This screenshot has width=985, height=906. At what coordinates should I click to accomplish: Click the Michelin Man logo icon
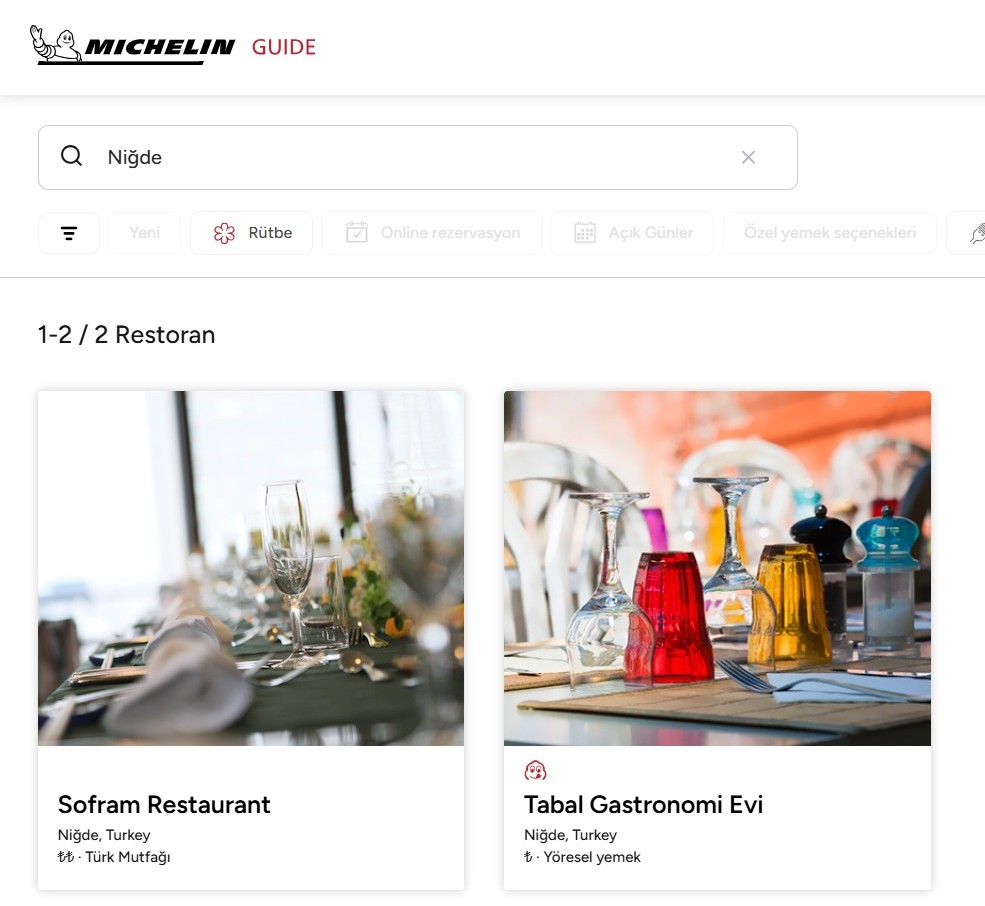(x=56, y=44)
